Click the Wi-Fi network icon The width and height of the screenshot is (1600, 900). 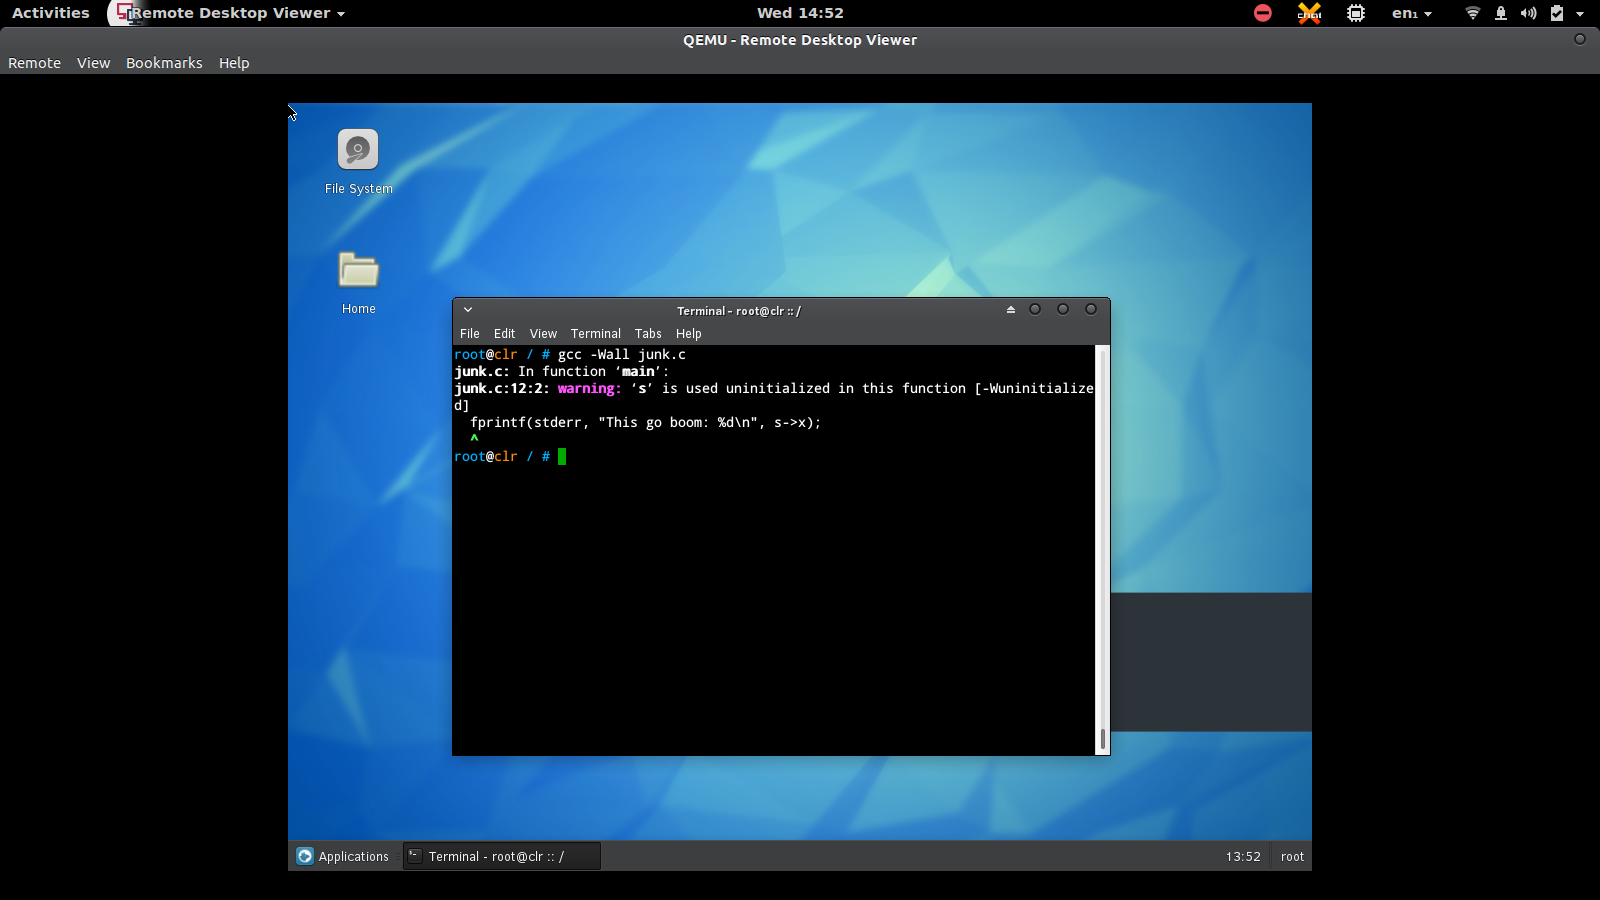[x=1472, y=13]
